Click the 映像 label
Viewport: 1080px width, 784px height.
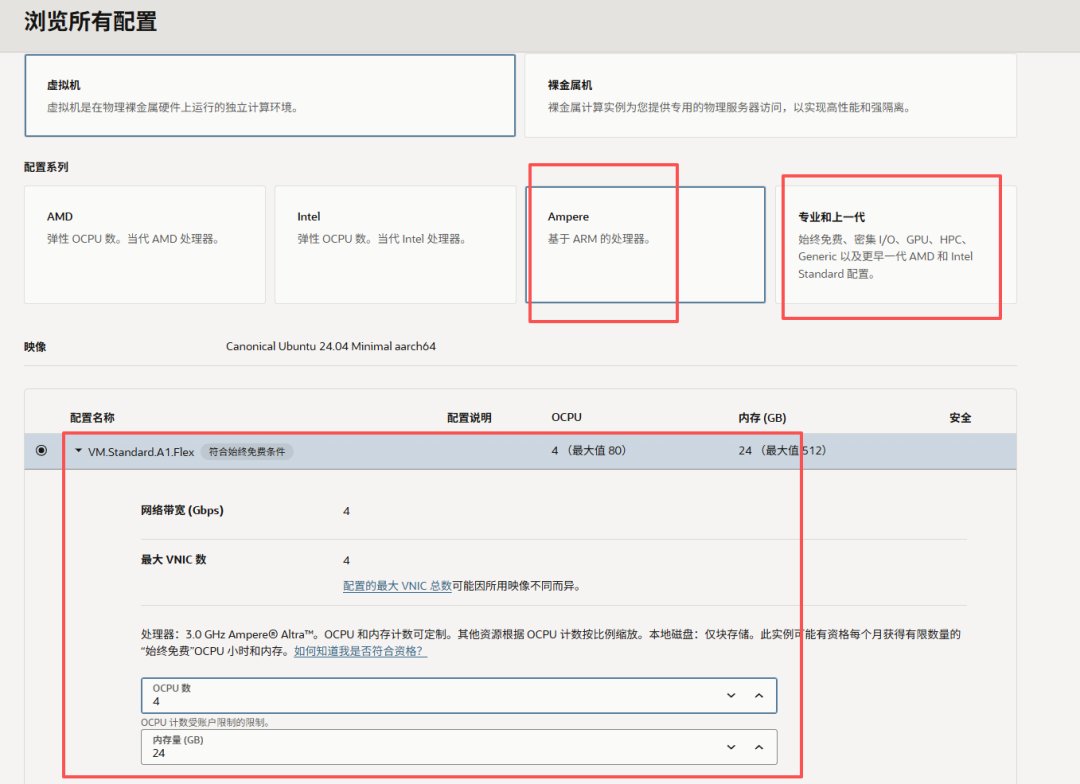click(x=35, y=347)
